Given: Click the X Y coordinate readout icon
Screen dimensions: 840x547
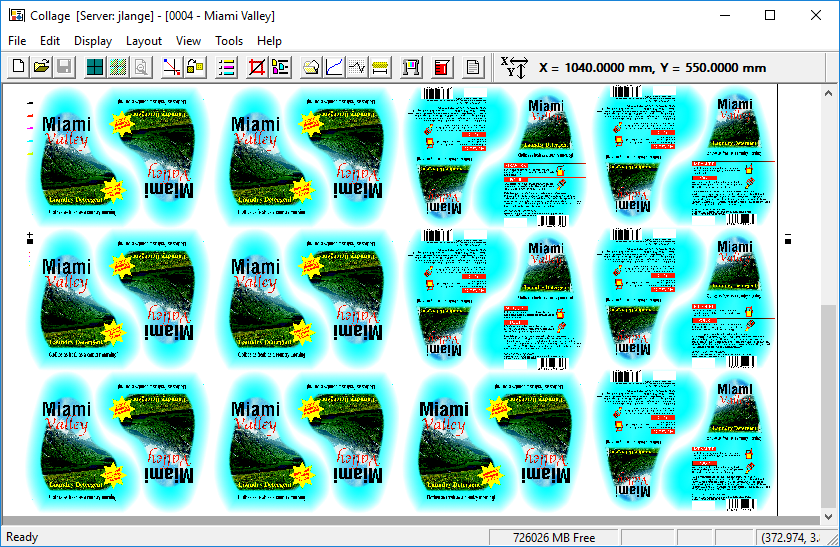Looking at the screenshot, I should (x=513, y=68).
